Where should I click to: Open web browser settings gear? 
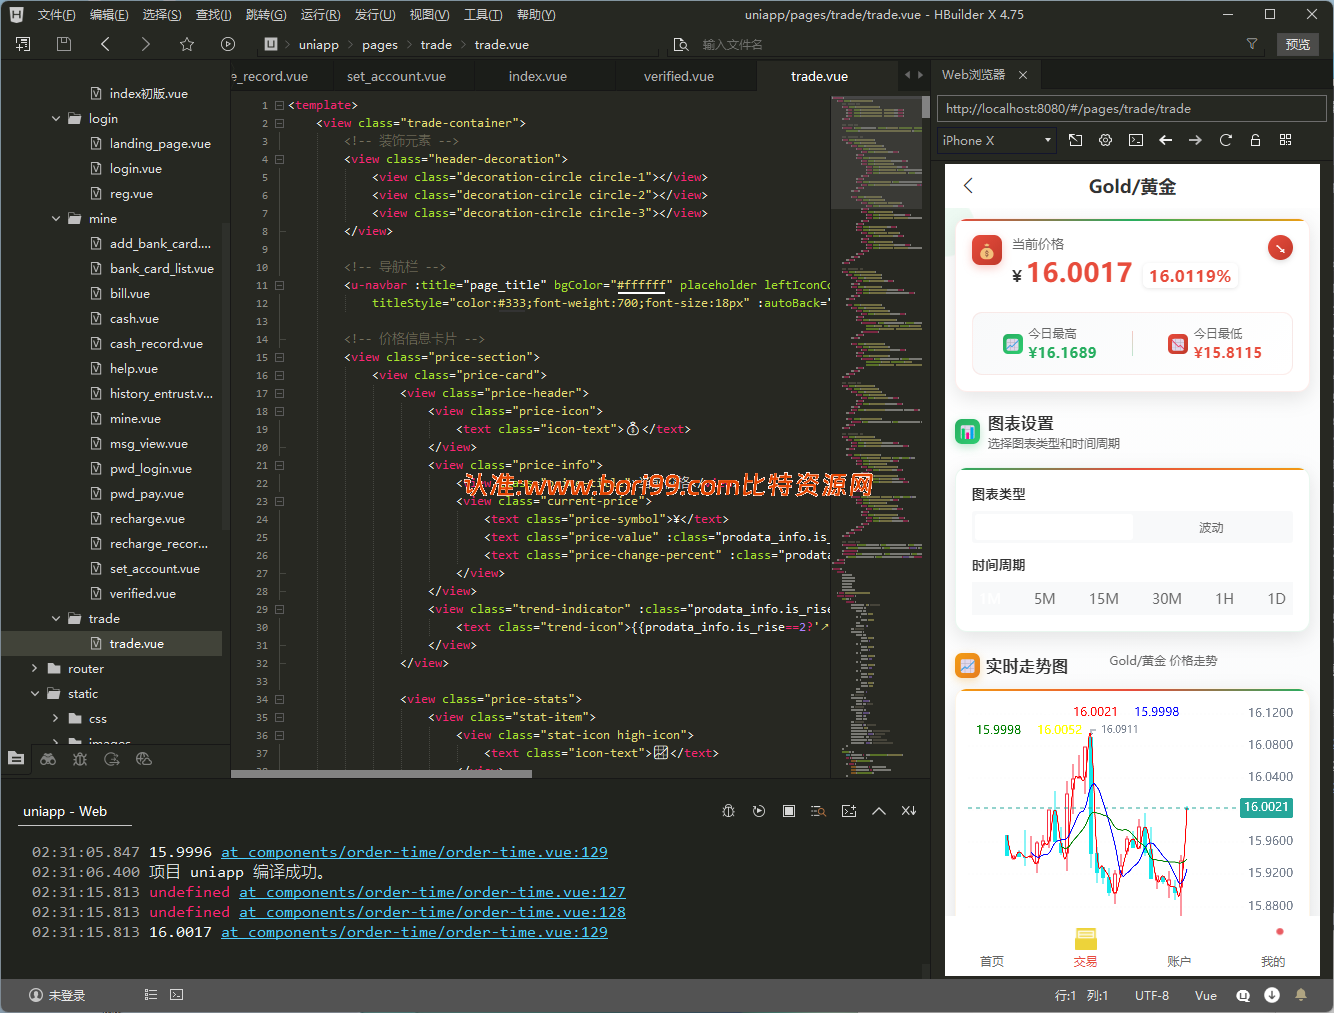pos(1105,140)
